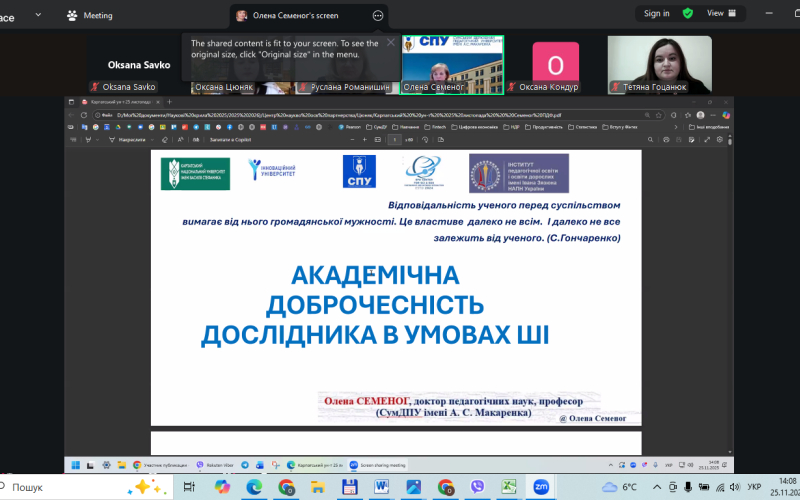Search in the PDF document
Screen dimensions: 800x500
(x=651, y=140)
